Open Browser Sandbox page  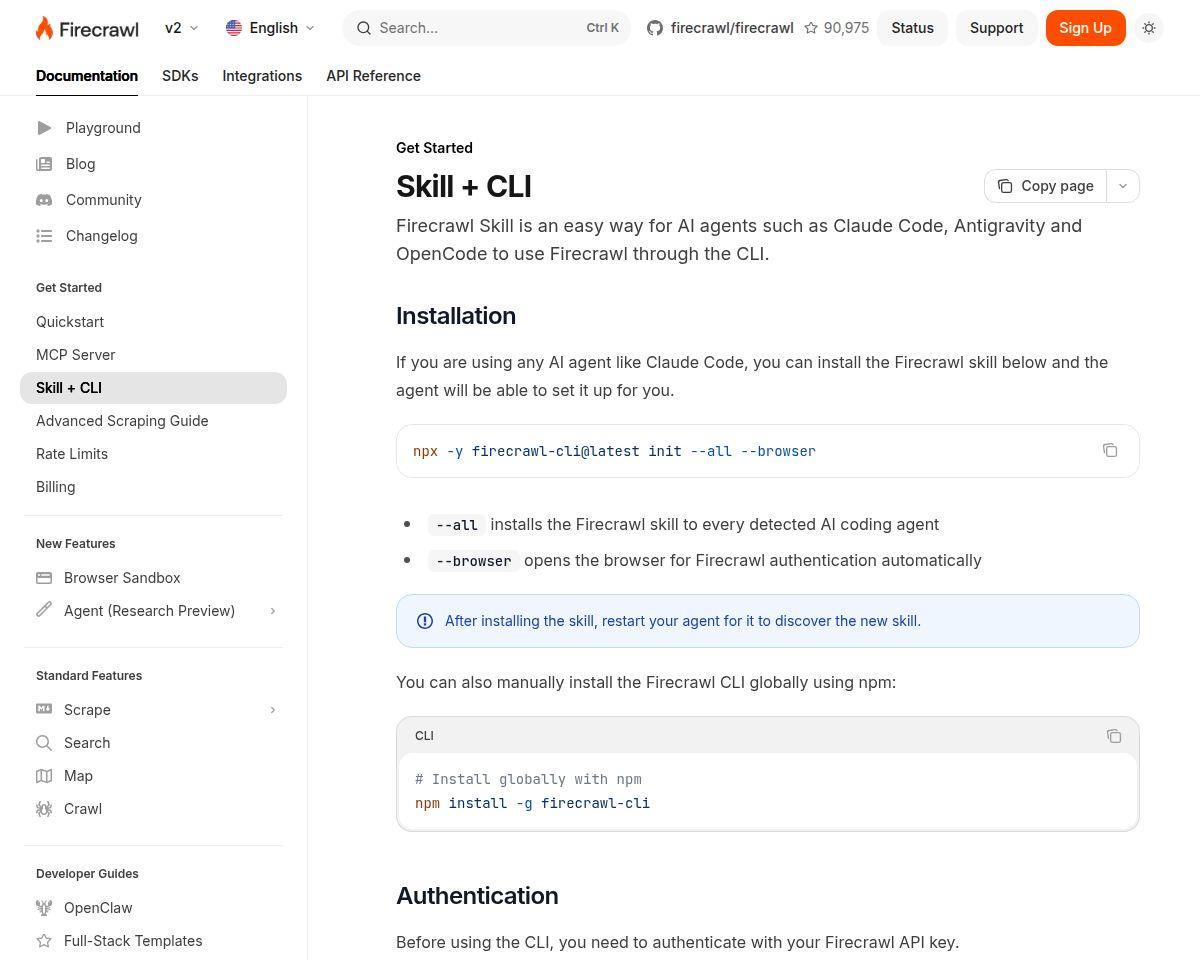[x=122, y=578]
